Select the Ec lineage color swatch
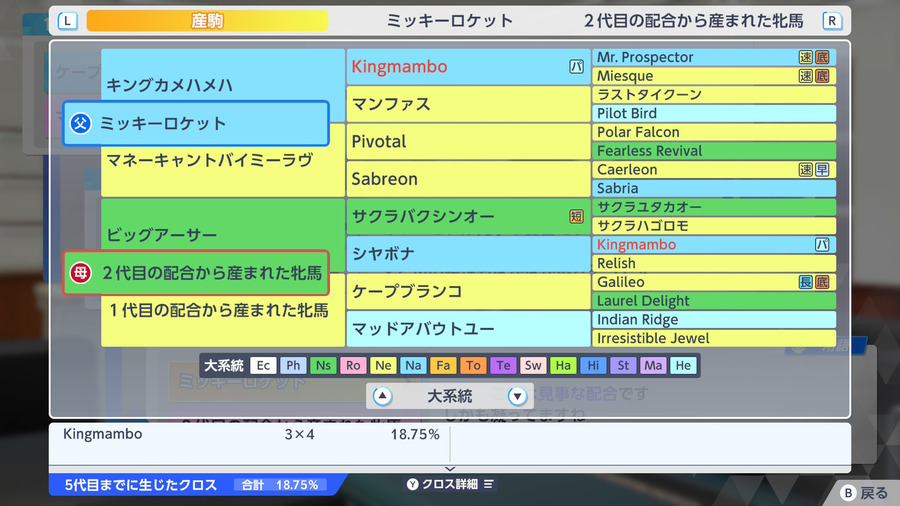The height and width of the screenshot is (506, 900). click(263, 365)
